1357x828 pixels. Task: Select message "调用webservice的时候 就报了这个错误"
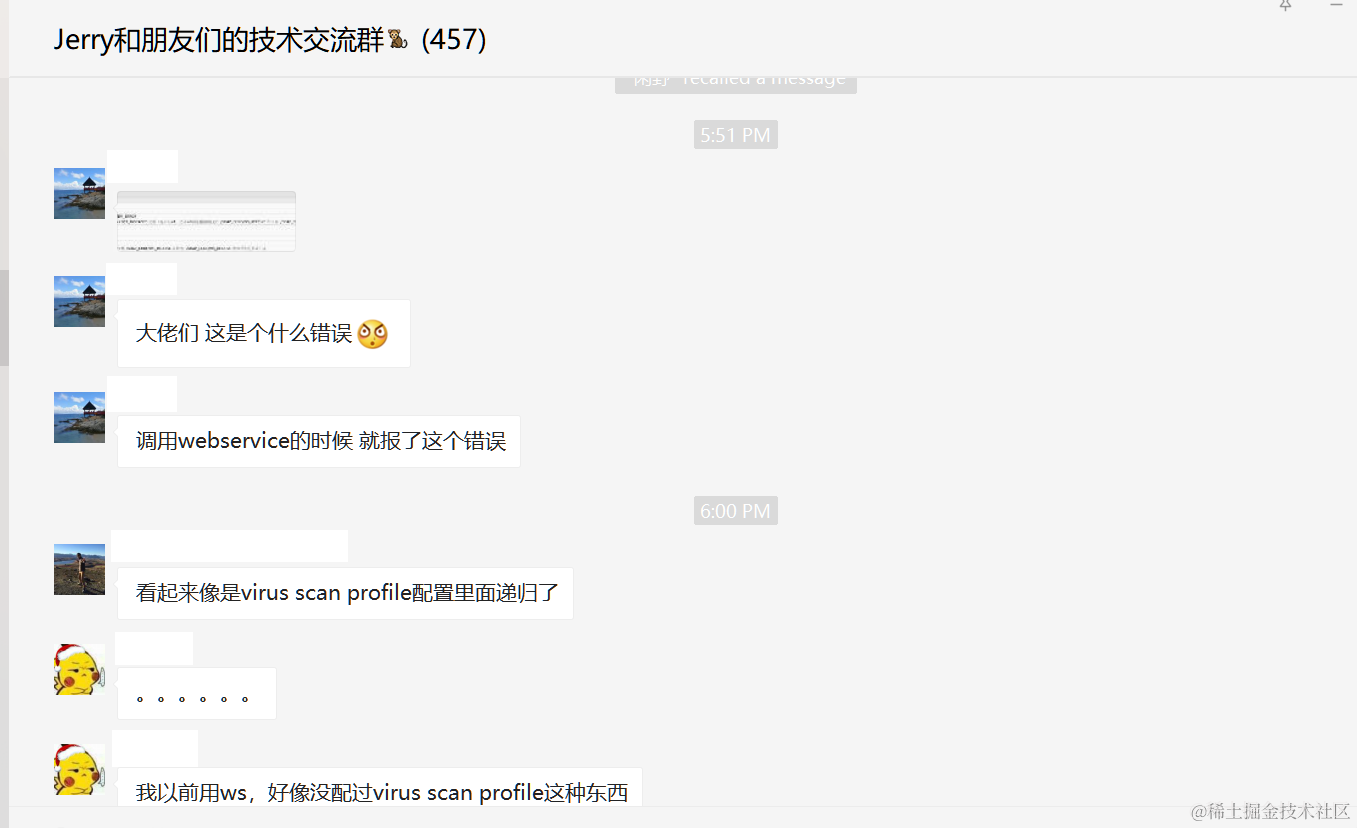pyautogui.click(x=319, y=442)
